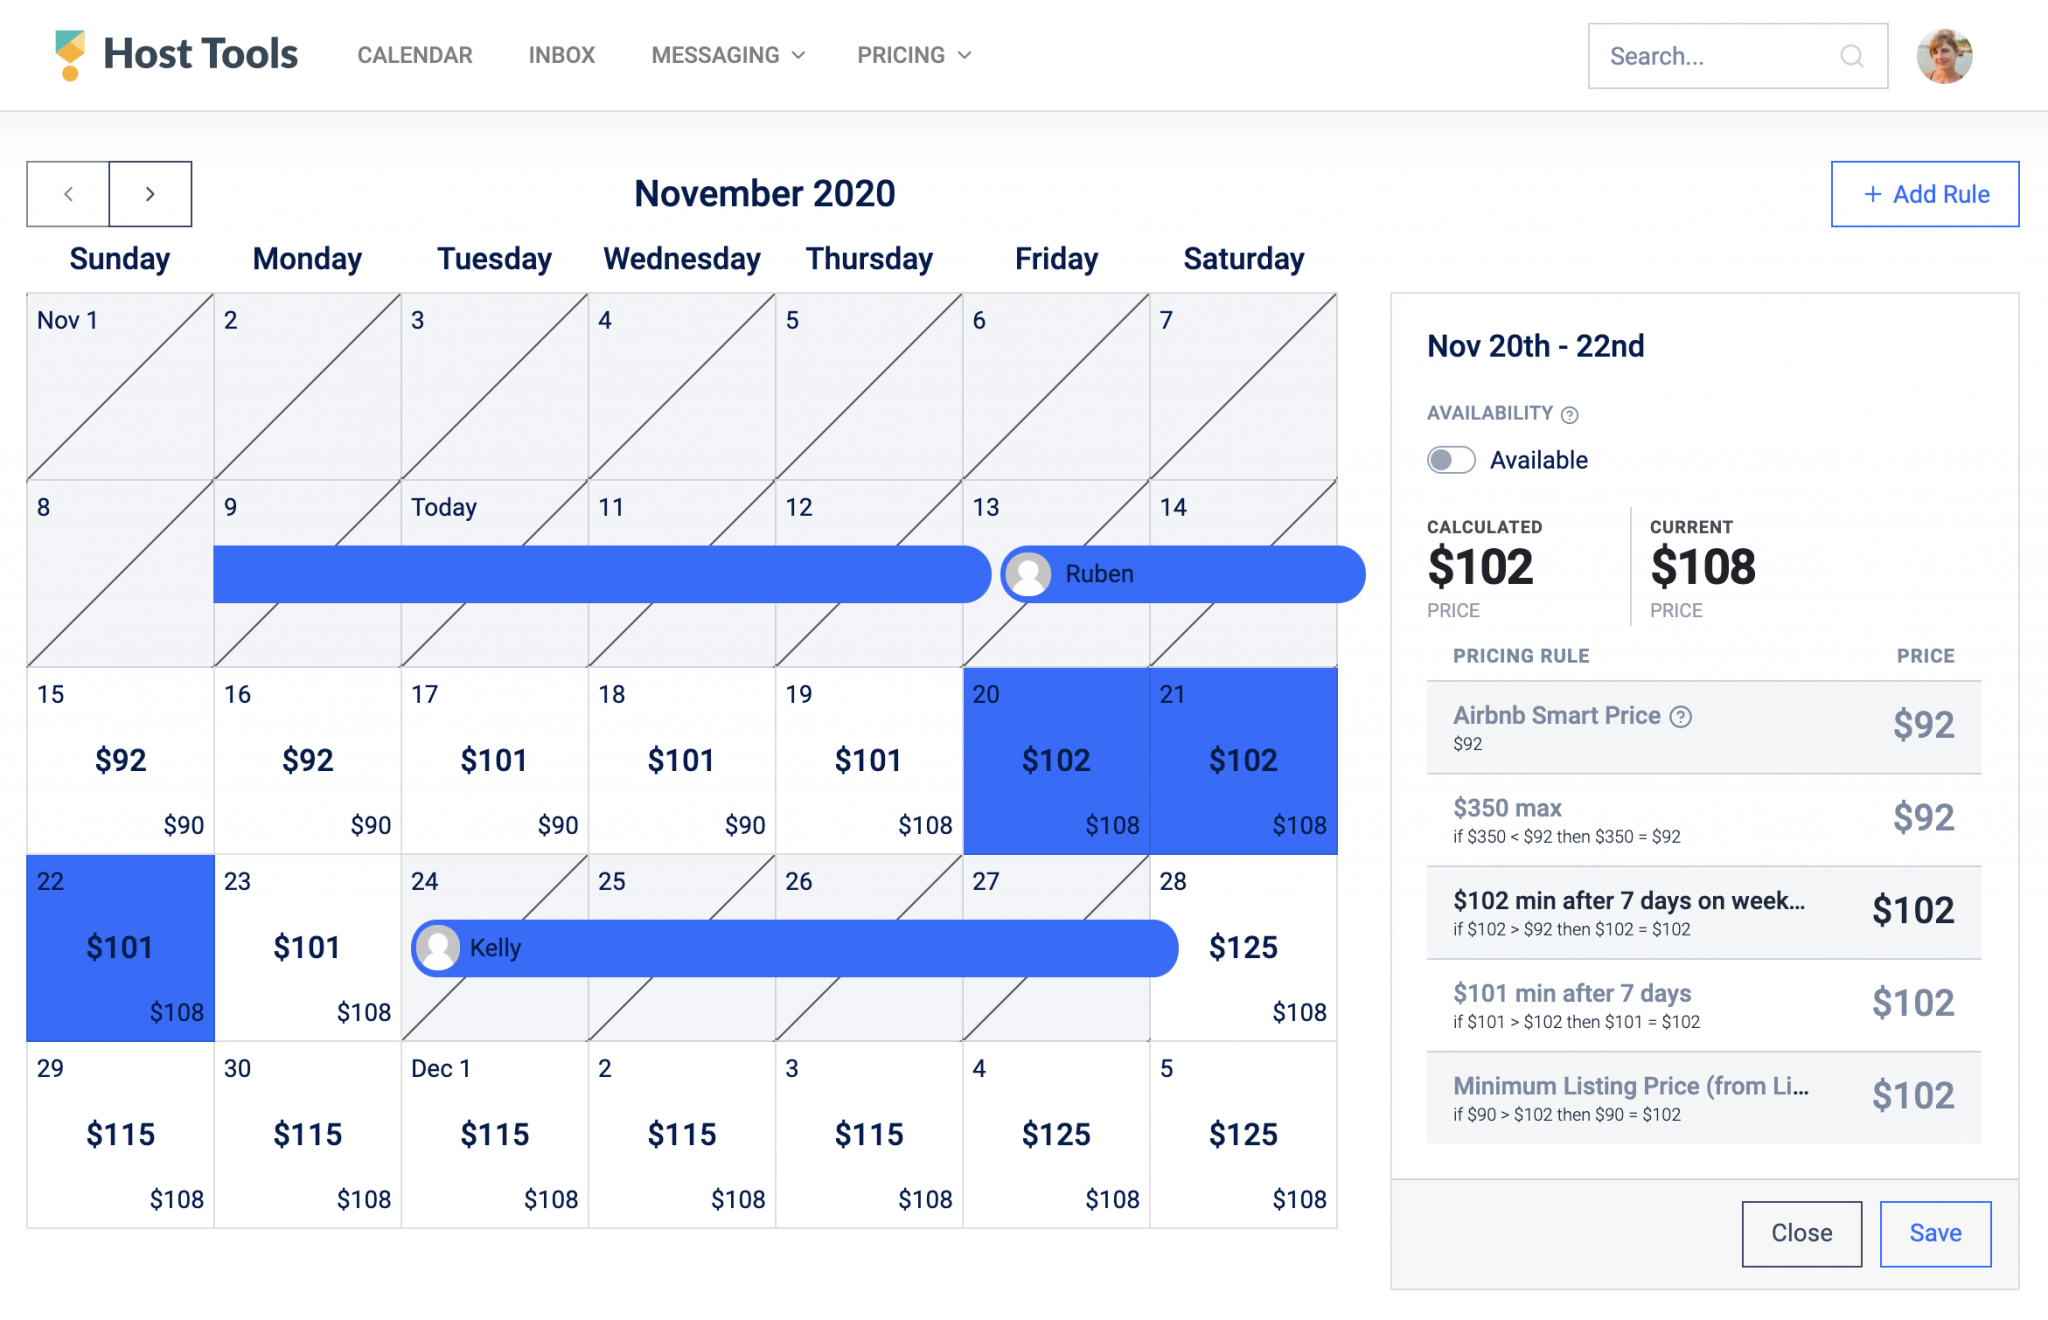Click the Add Rule button

1924,193
